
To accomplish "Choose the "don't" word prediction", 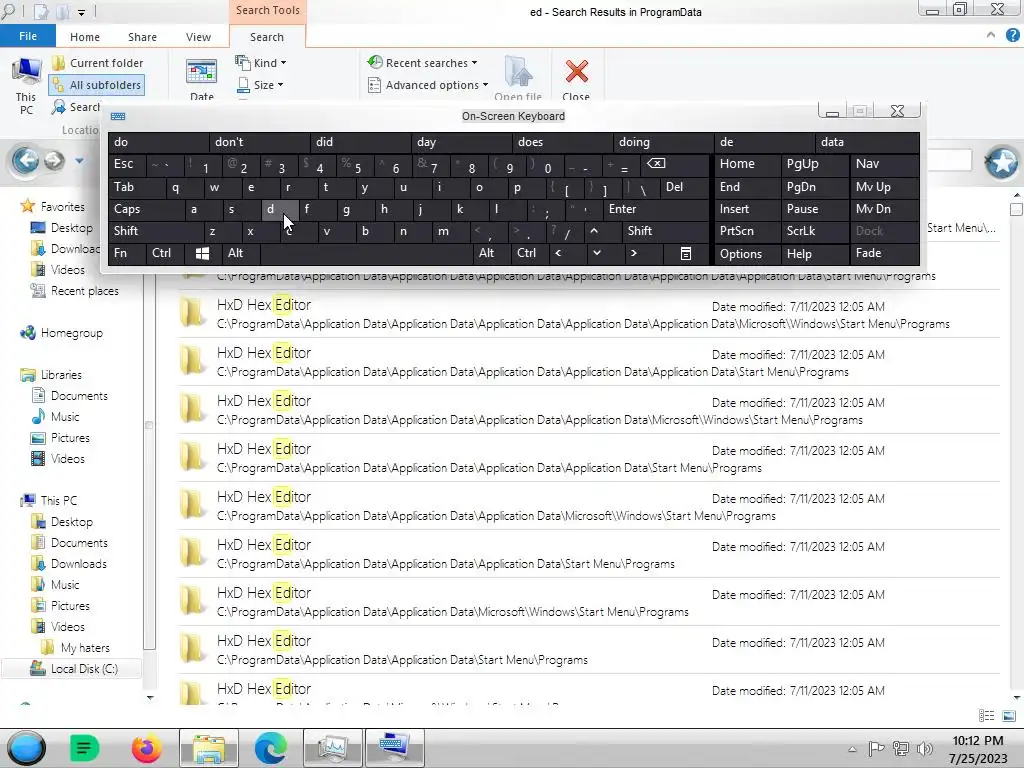I will point(259,142).
